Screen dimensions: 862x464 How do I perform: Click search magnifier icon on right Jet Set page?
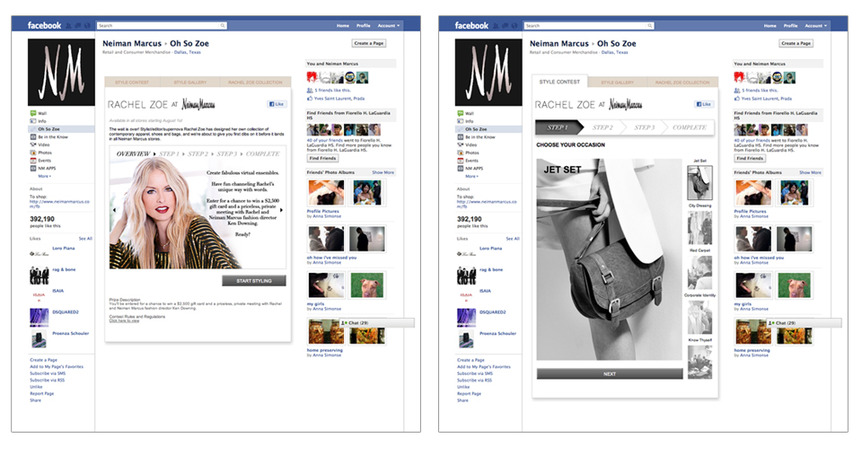650,26
